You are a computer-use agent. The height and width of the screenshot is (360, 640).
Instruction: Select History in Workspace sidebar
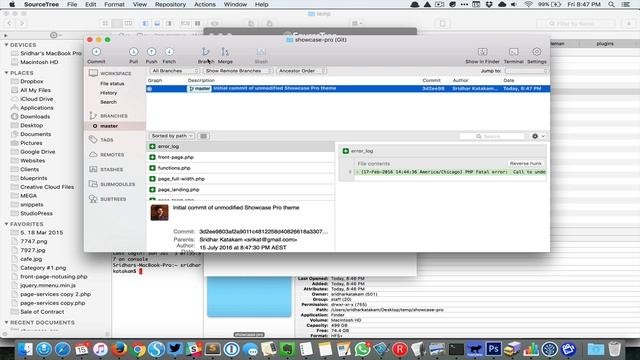click(109, 93)
